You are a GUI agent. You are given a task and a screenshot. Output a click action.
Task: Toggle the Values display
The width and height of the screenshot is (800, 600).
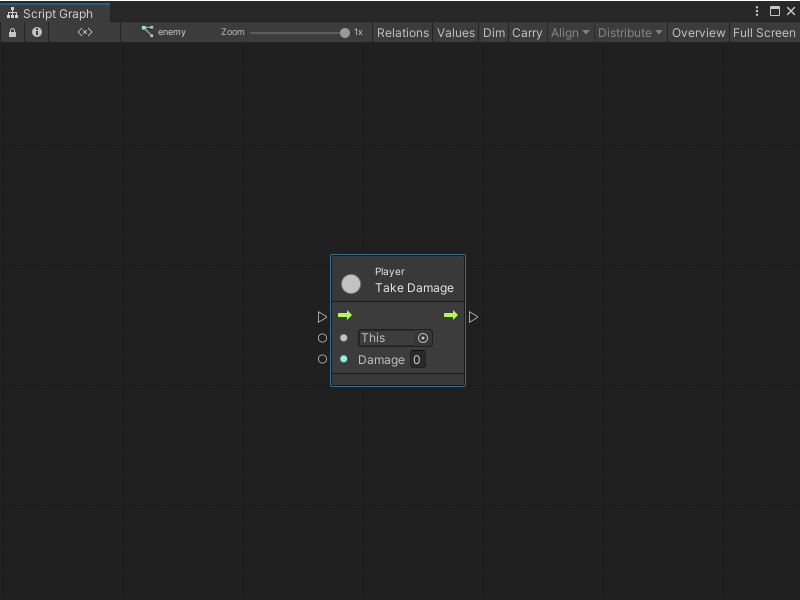click(456, 32)
